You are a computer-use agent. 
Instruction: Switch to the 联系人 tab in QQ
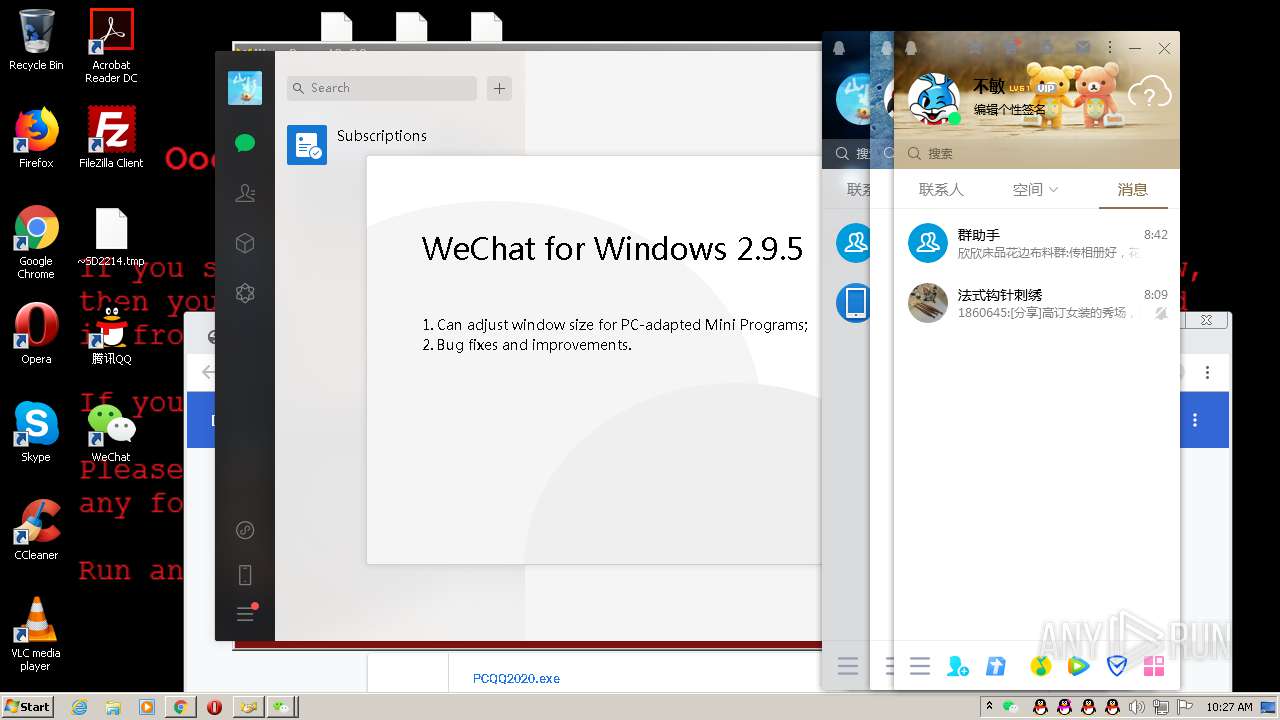coord(941,189)
